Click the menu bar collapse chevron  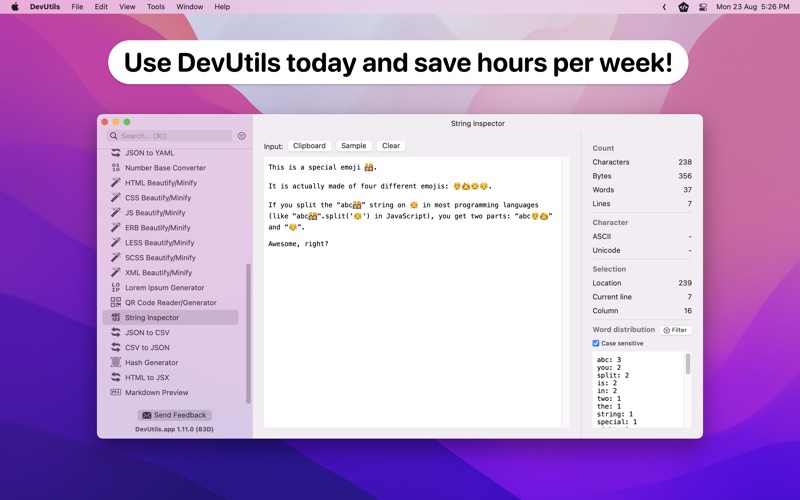[664, 7]
